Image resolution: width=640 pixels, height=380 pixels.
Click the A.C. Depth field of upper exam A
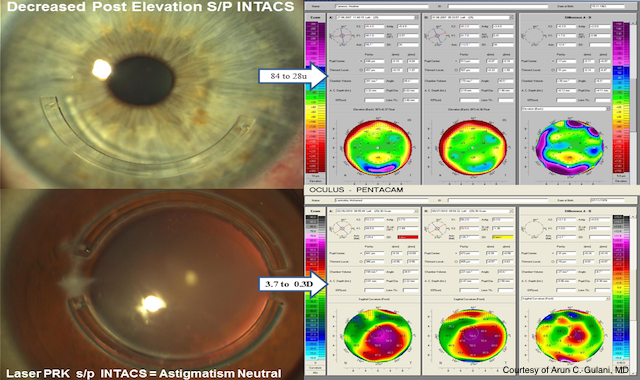[374, 90]
